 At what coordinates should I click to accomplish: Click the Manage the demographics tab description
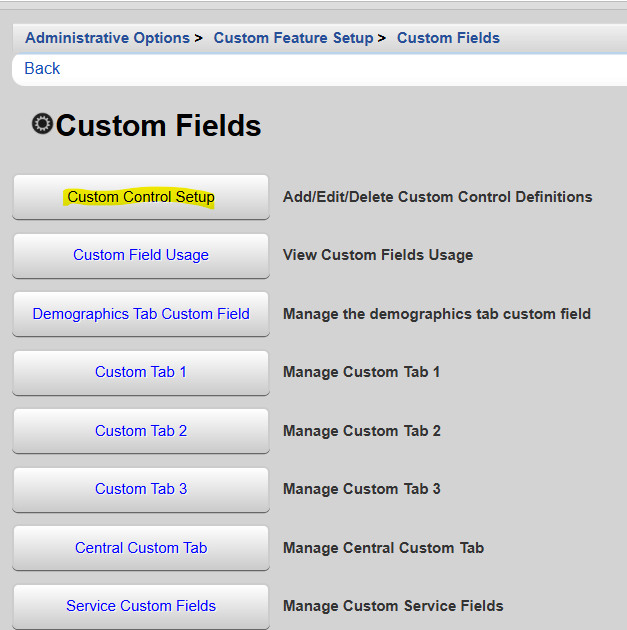coord(436,314)
